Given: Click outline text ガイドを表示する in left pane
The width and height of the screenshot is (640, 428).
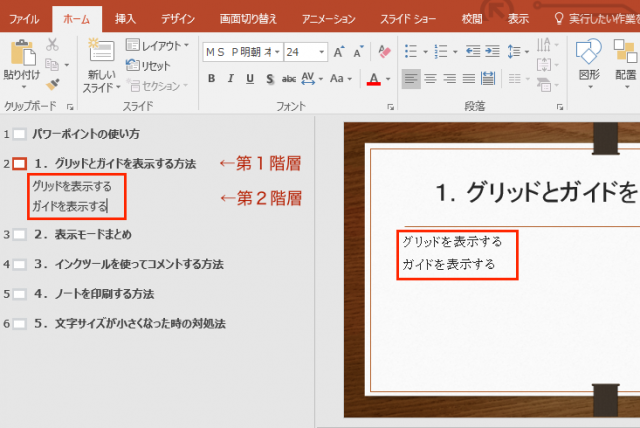Looking at the screenshot, I should 68,206.
